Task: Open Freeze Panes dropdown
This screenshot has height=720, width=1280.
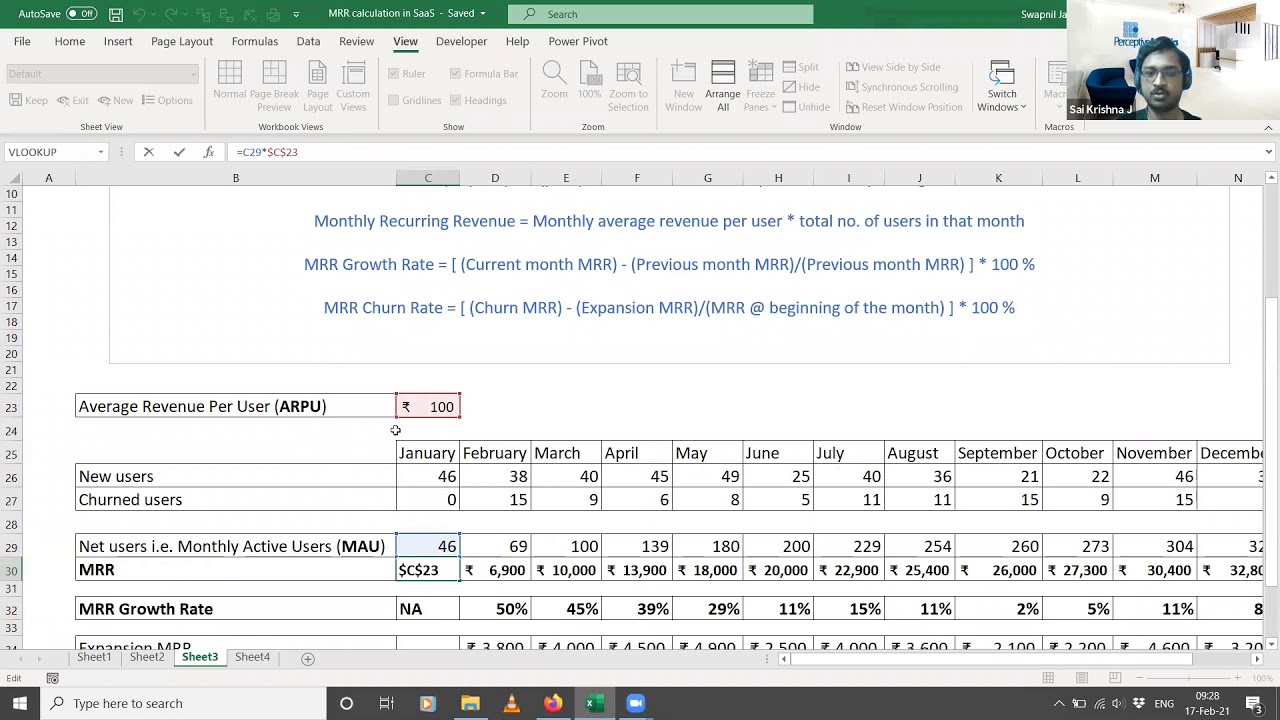Action: [x=760, y=87]
